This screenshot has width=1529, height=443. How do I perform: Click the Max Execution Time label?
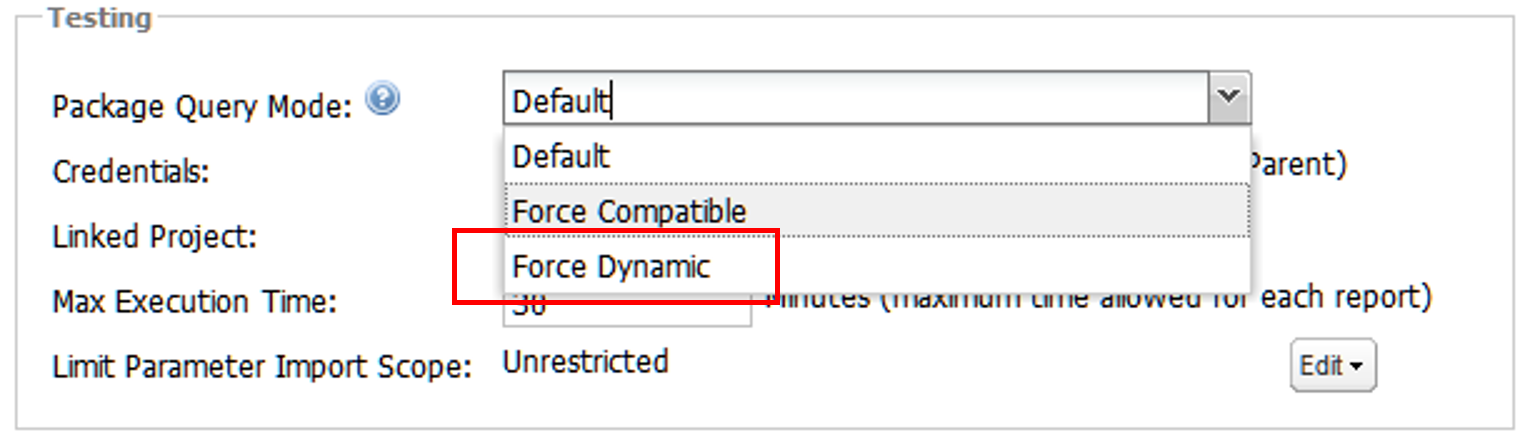click(194, 301)
